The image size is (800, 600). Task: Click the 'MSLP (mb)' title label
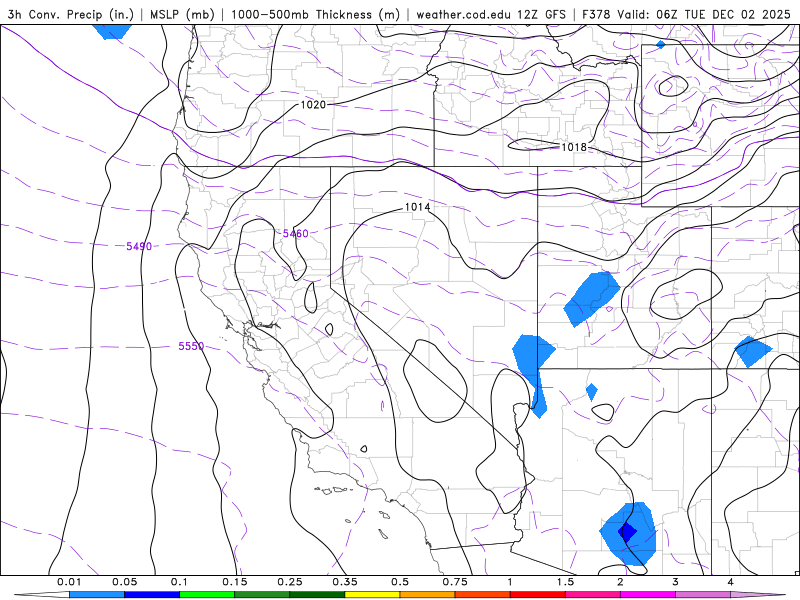pos(182,14)
